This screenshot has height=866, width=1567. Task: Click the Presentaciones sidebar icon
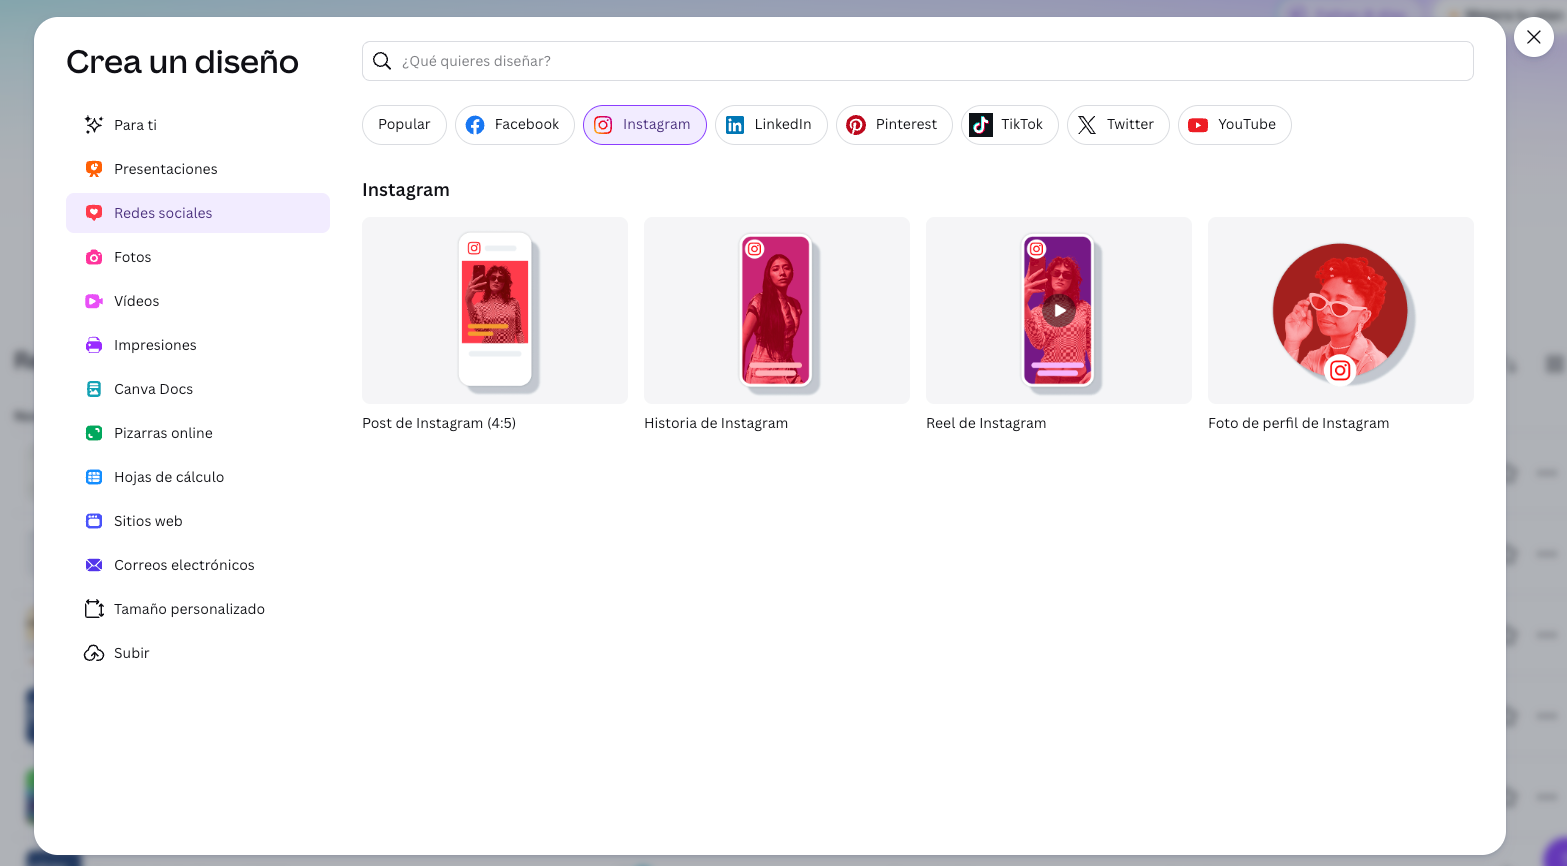tap(94, 169)
